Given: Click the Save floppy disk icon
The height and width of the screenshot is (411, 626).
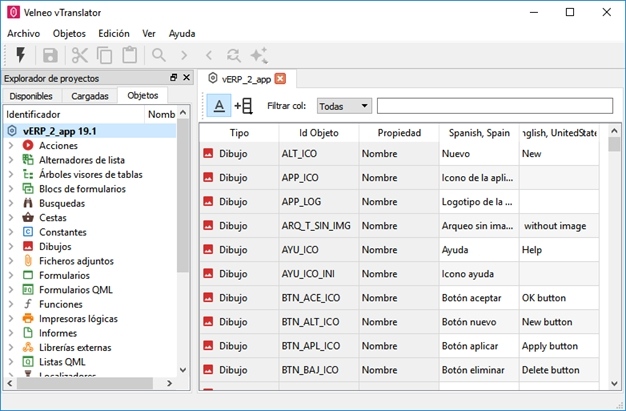Looking at the screenshot, I should coord(50,56).
